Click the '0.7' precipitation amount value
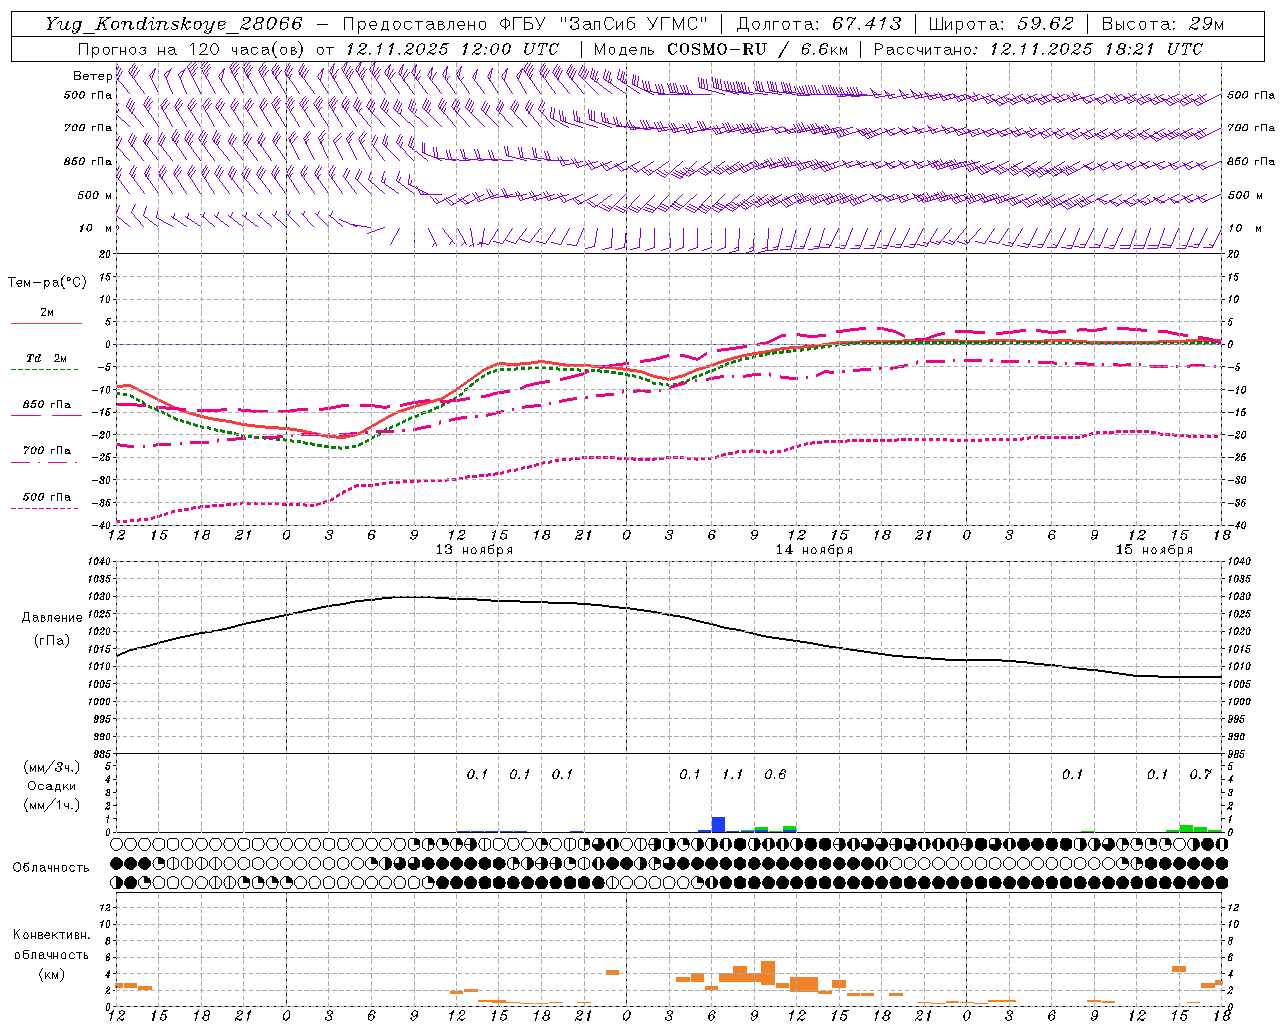 (x=1200, y=774)
